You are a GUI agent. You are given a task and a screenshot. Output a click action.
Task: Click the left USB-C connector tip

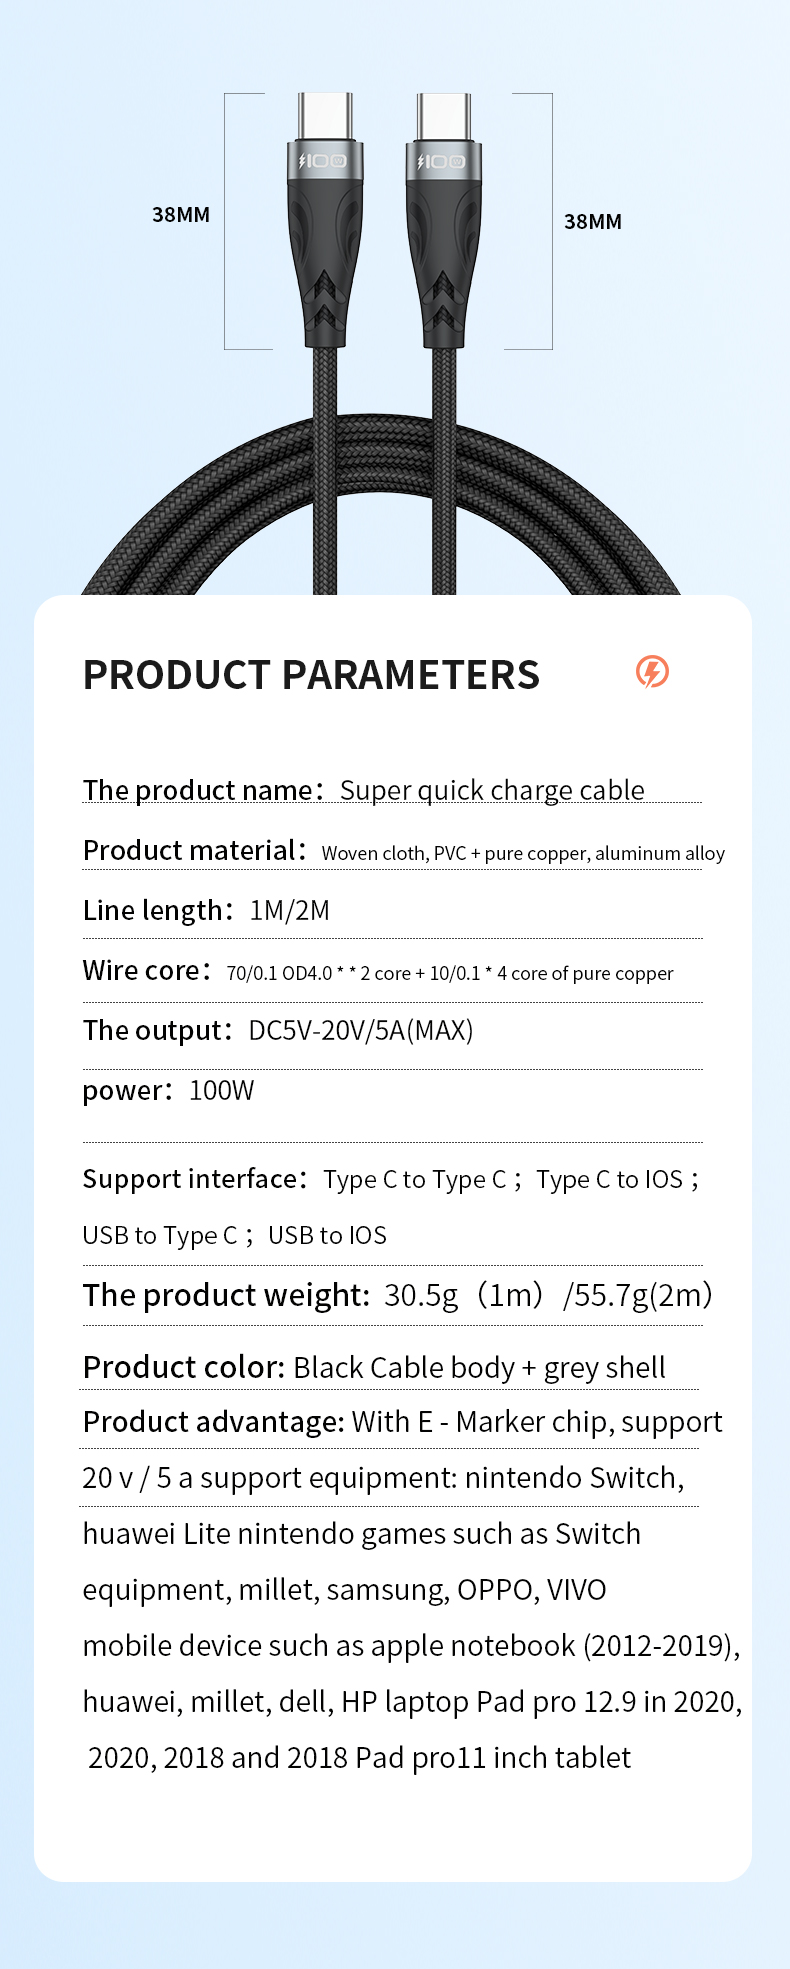click(x=325, y=117)
